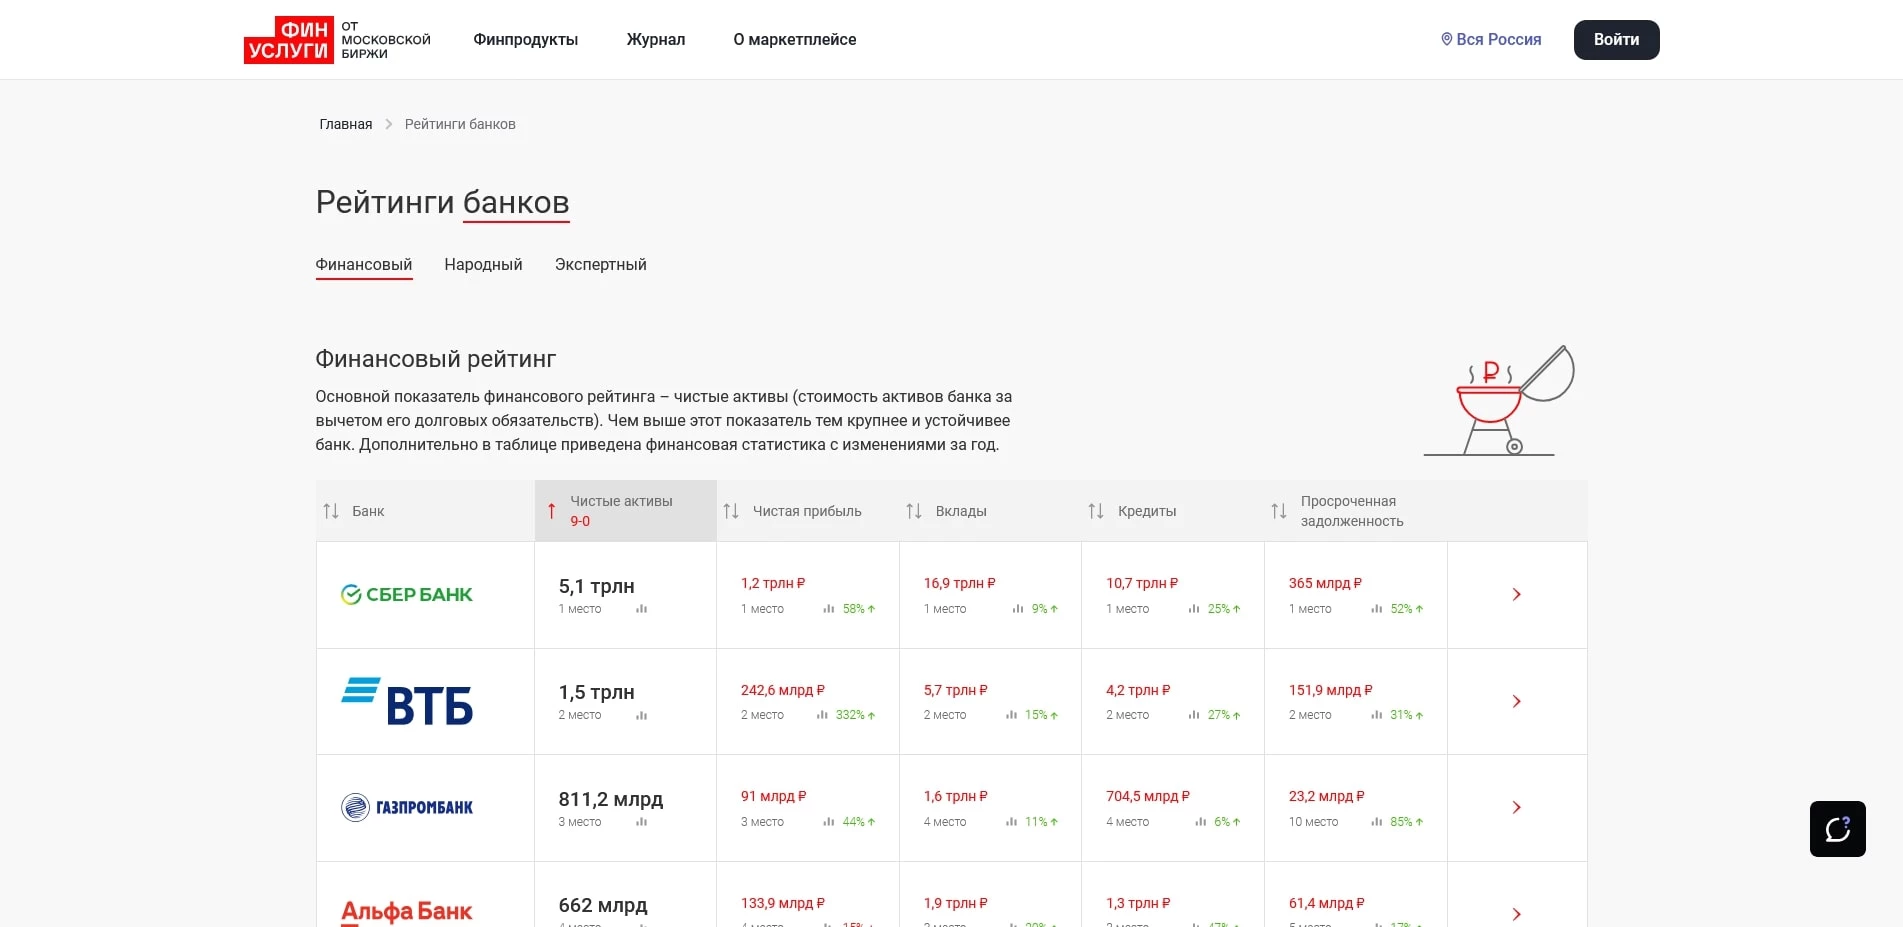Toggle sort order on Чистые активы column
Viewport: 1903px width, 927px height.
click(x=552, y=511)
